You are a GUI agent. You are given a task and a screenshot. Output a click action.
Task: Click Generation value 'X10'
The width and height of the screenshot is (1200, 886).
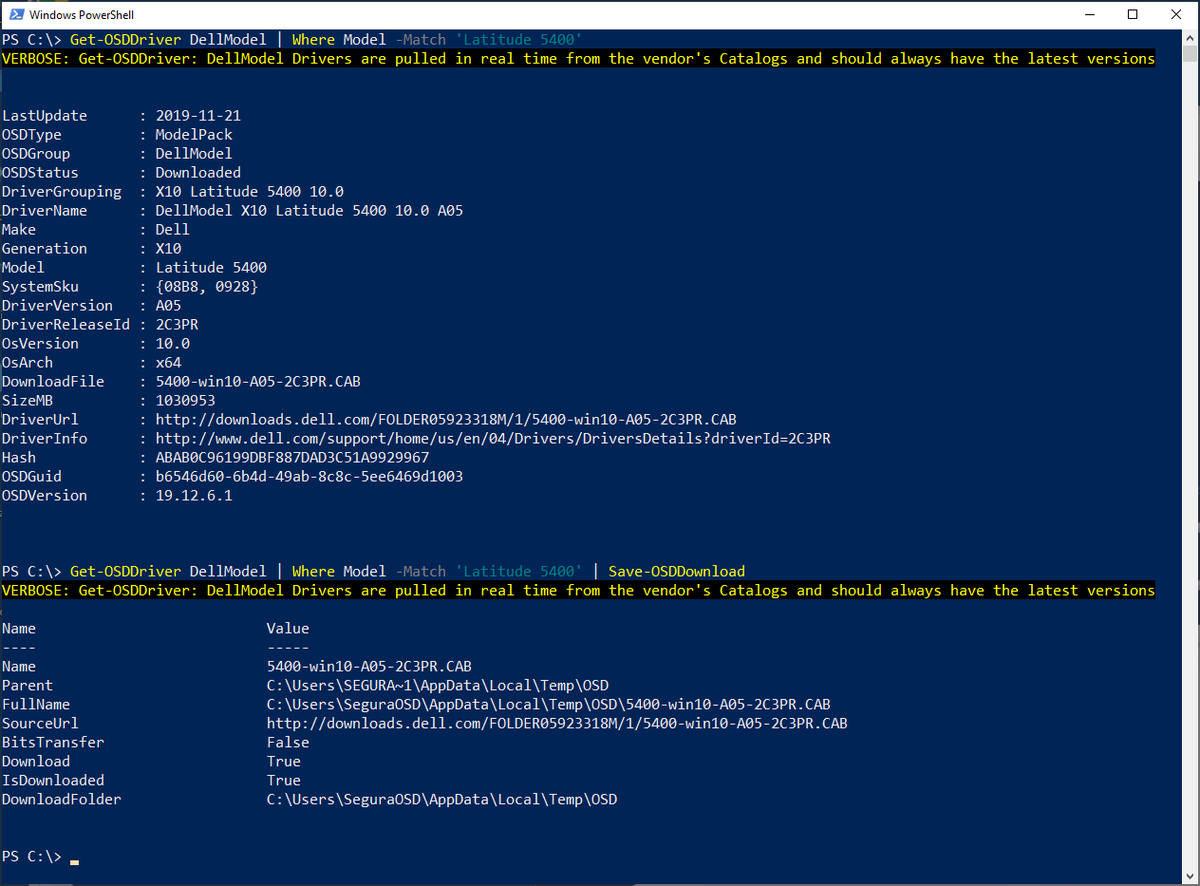[168, 248]
